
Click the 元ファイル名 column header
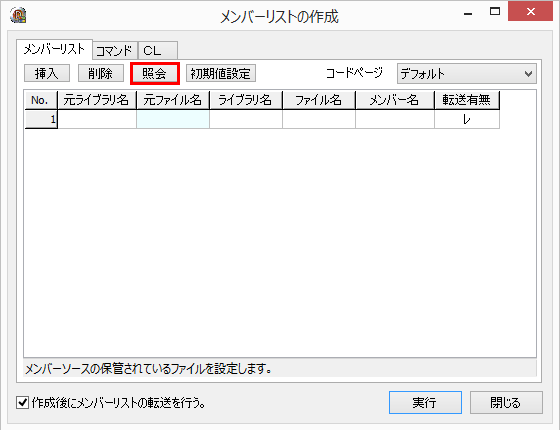click(173, 100)
